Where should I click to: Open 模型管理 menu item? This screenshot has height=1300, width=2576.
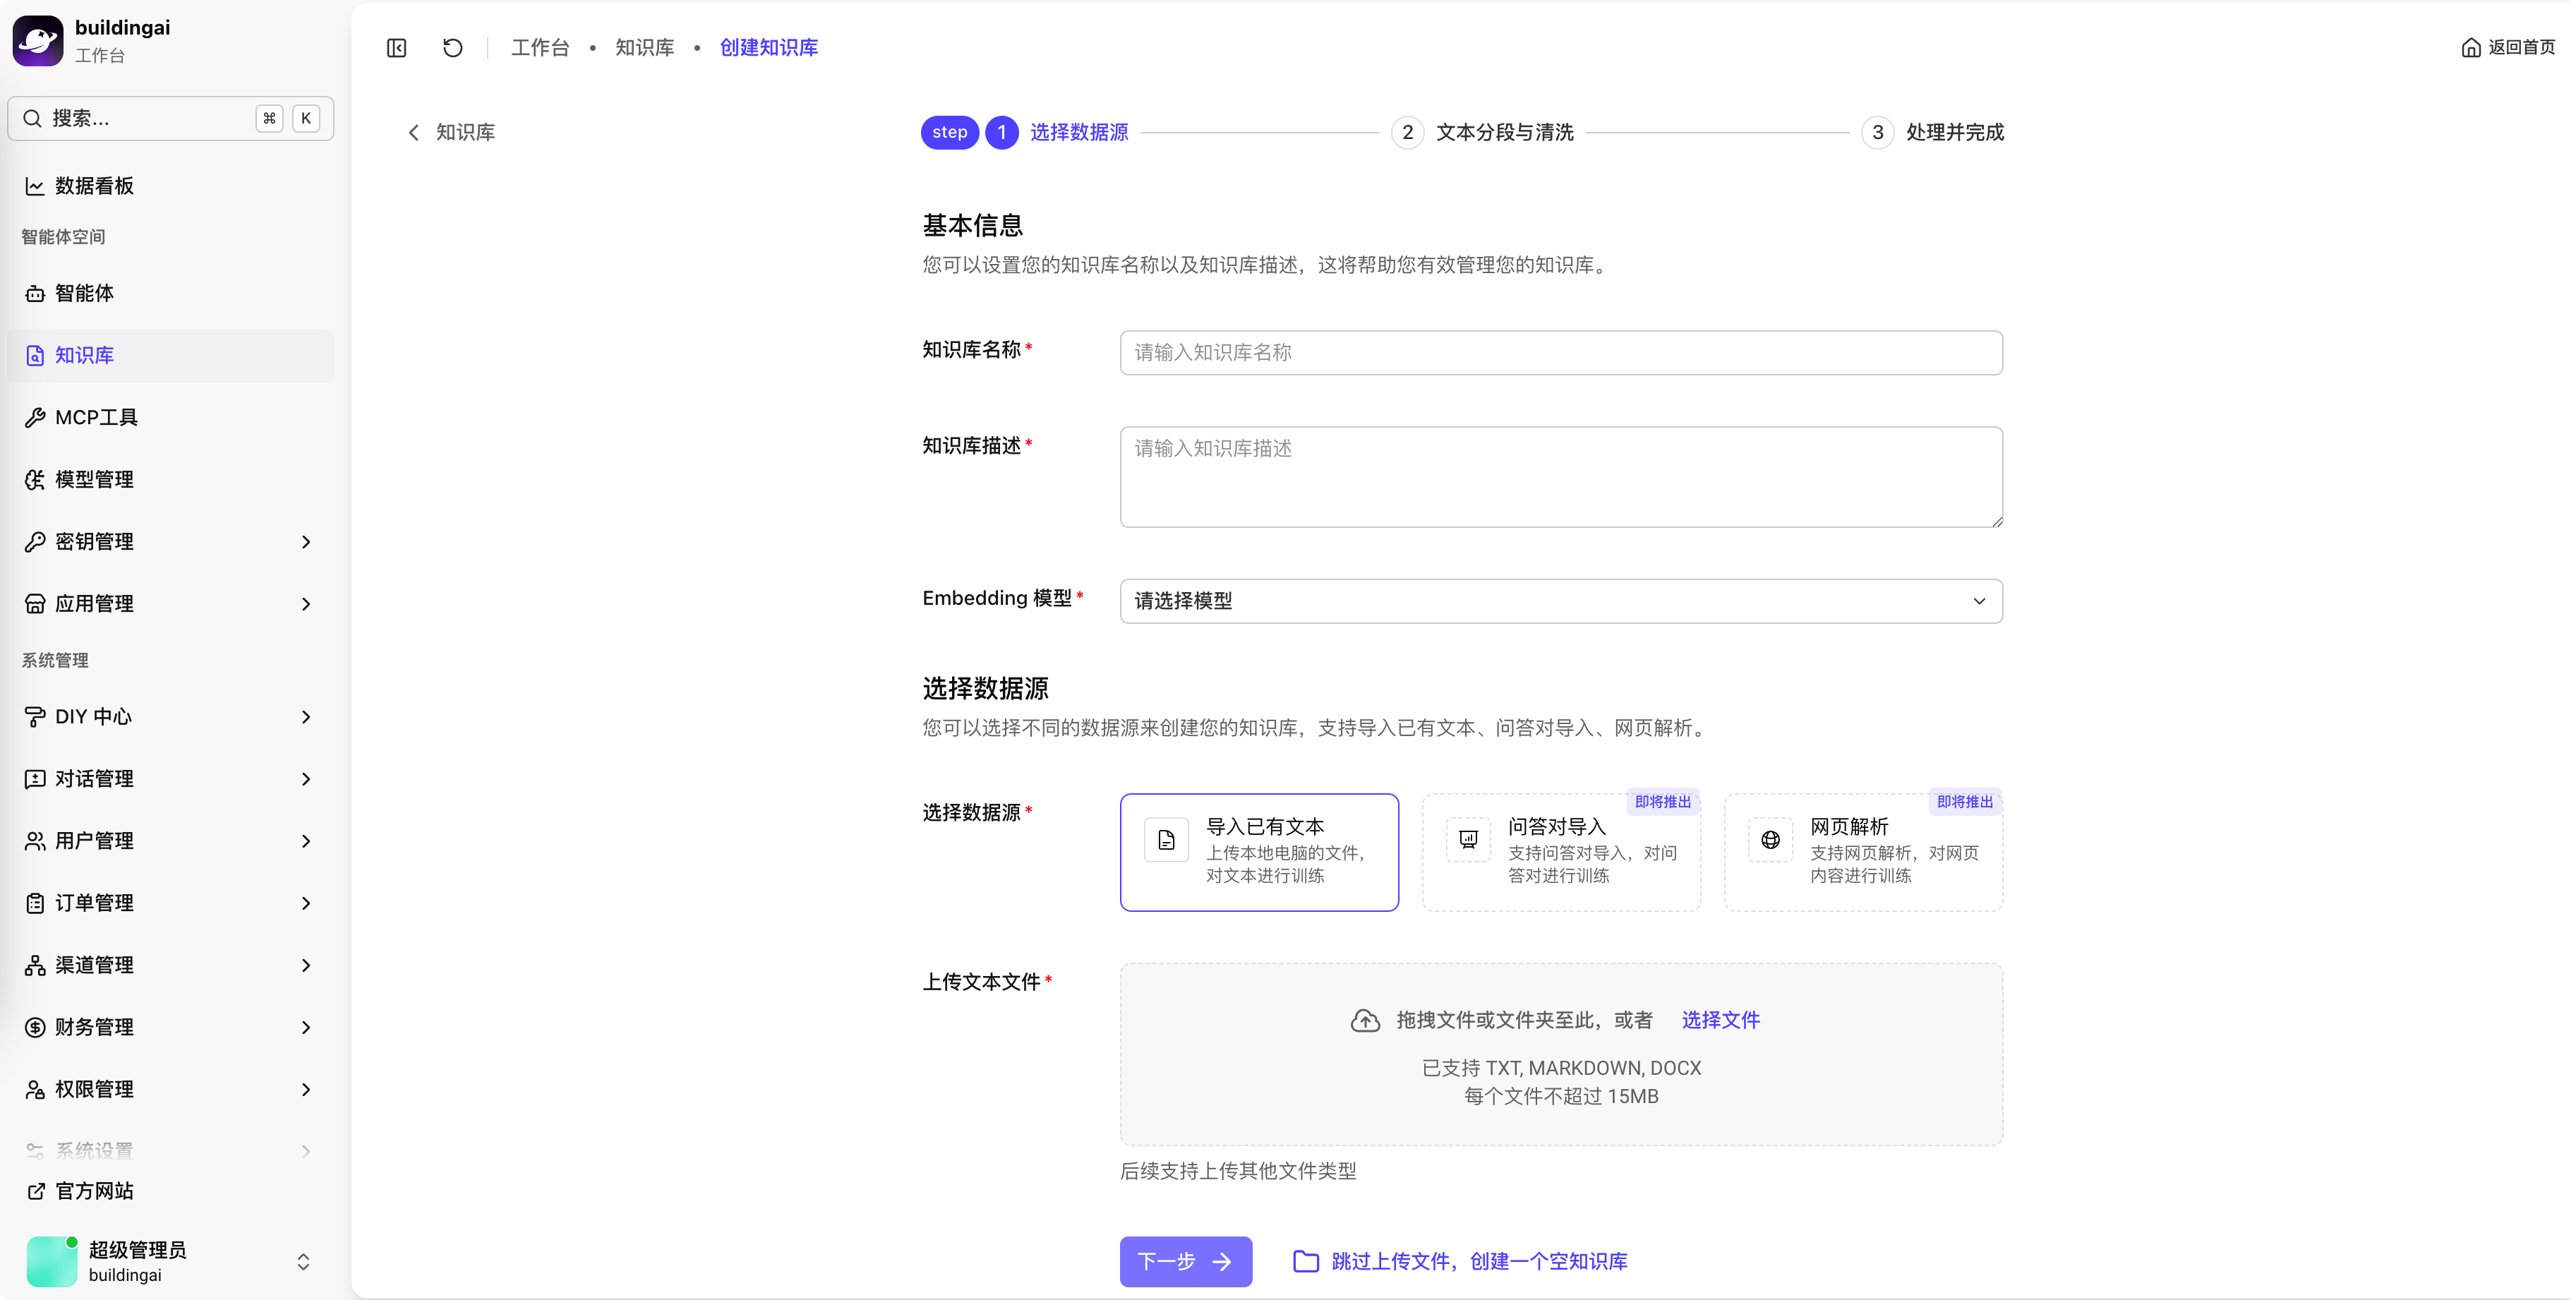171,480
